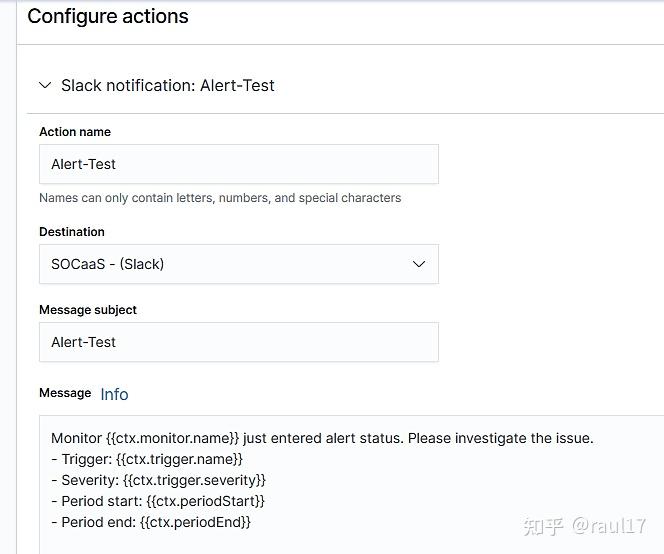Screen dimensions: 664x554
Task: Click the 'Names can only contain letters' help text
Action: pyautogui.click(x=220, y=198)
